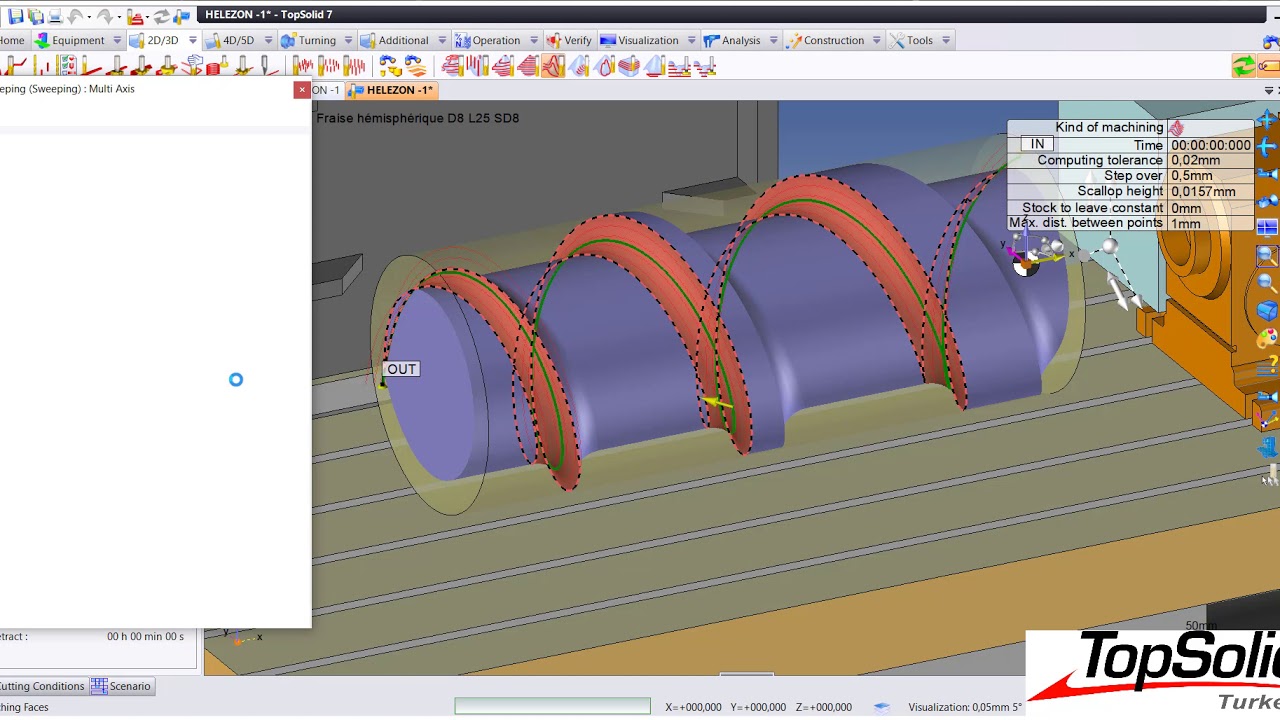Screen dimensions: 1280x720
Task: Click the '00 h 00 min 00 s' value
Action: [x=145, y=636]
